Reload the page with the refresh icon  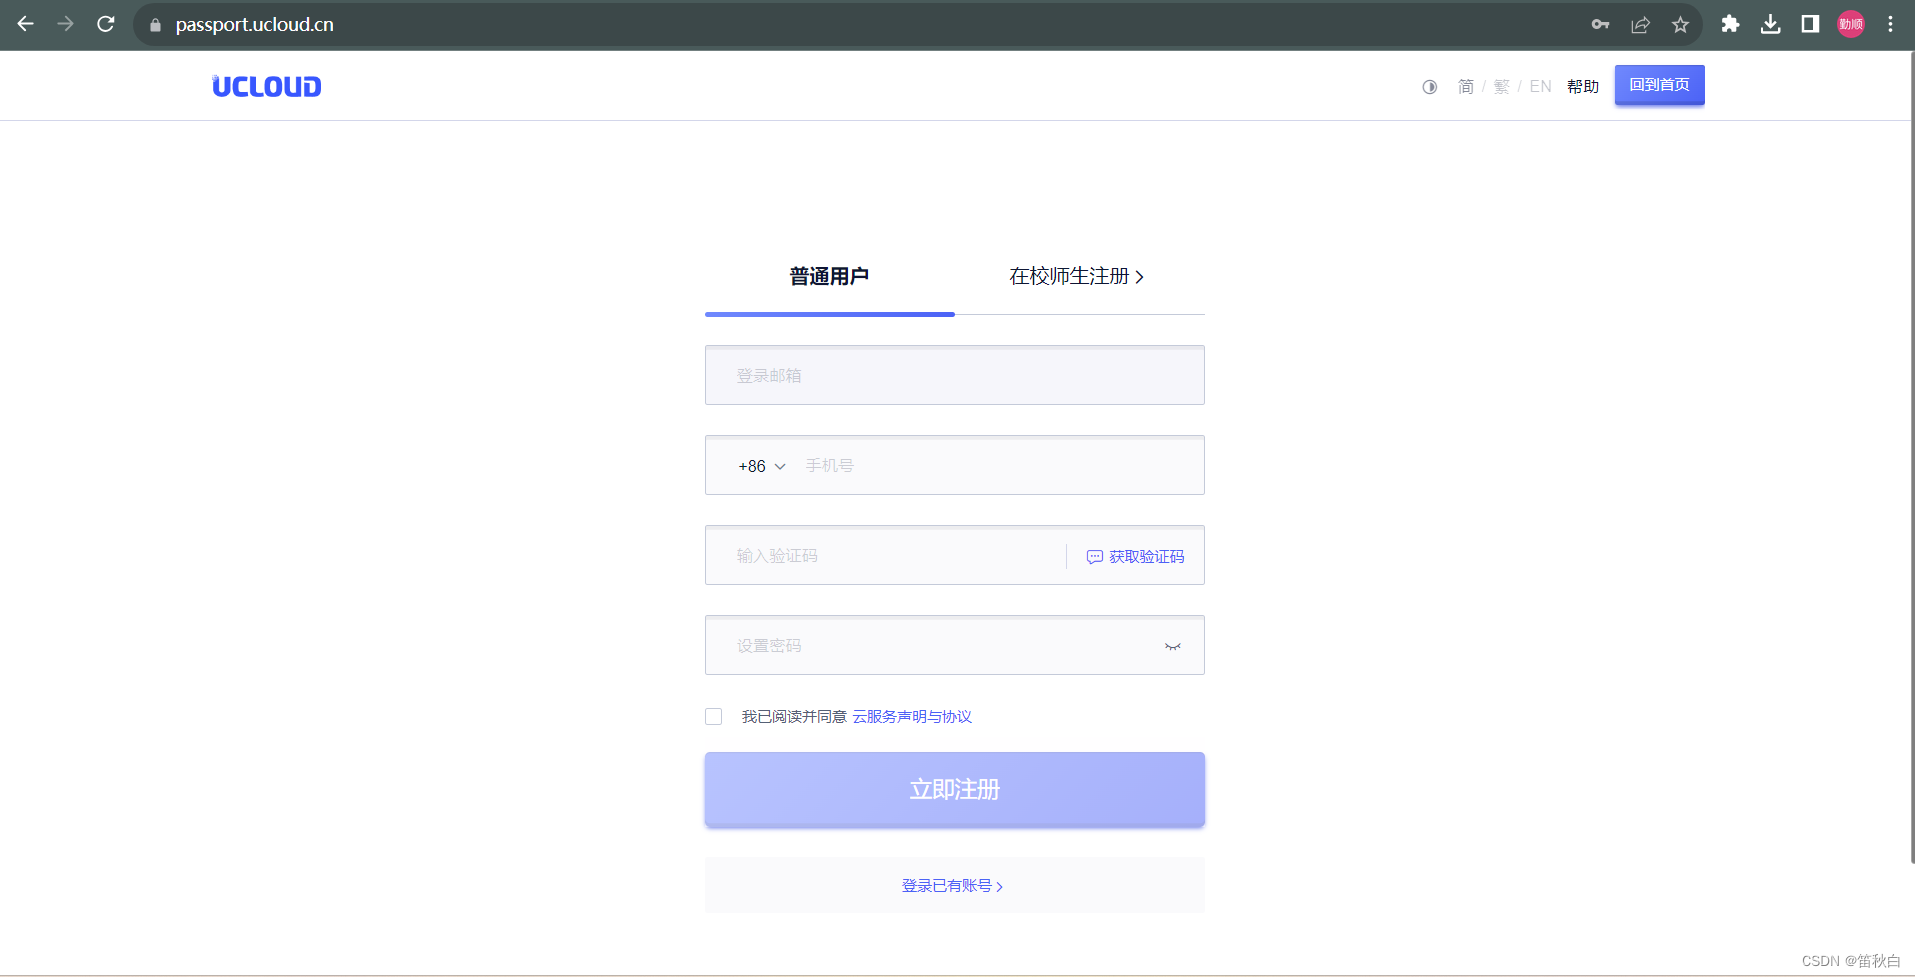point(106,24)
